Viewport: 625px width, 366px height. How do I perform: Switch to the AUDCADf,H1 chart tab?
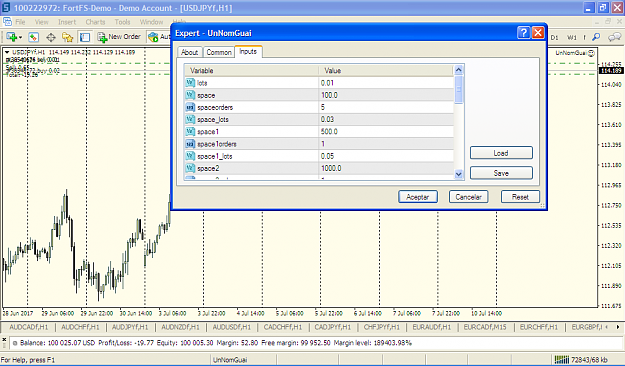click(29, 327)
